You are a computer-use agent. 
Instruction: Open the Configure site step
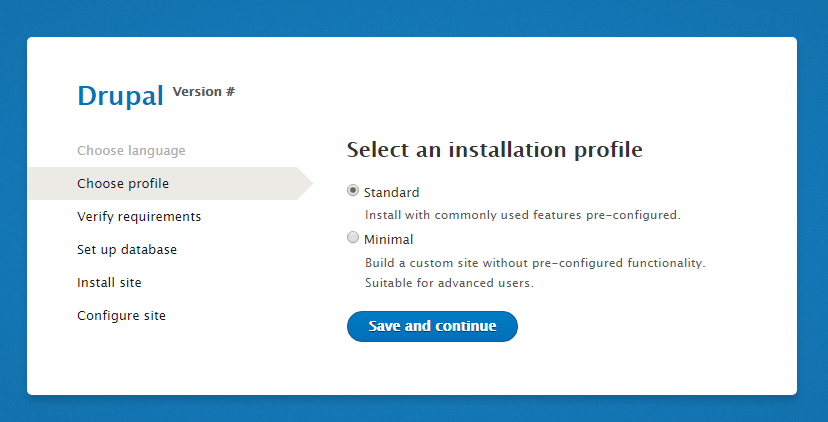(x=121, y=316)
